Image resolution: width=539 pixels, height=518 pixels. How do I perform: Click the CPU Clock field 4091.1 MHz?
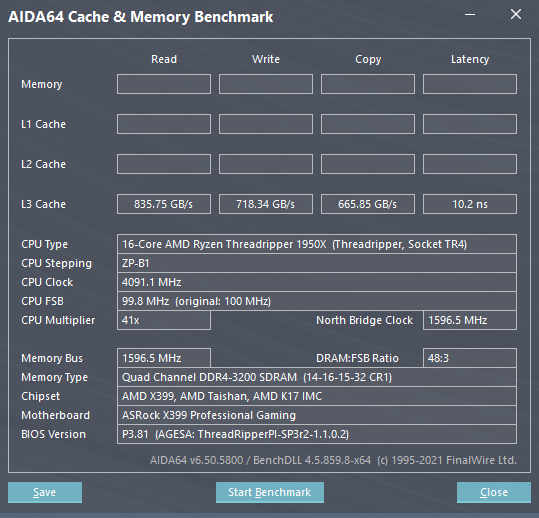pos(317,282)
